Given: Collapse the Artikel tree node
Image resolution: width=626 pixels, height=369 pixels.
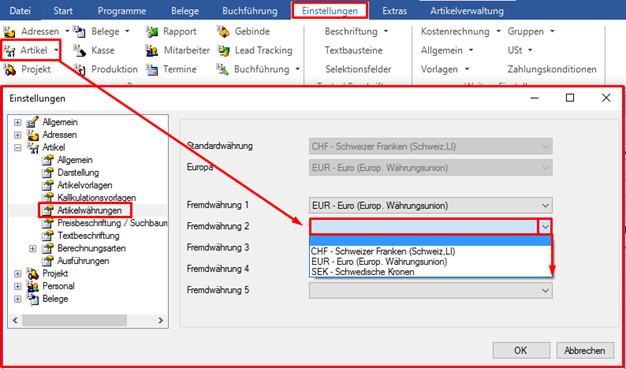Looking at the screenshot, I should click(18, 147).
